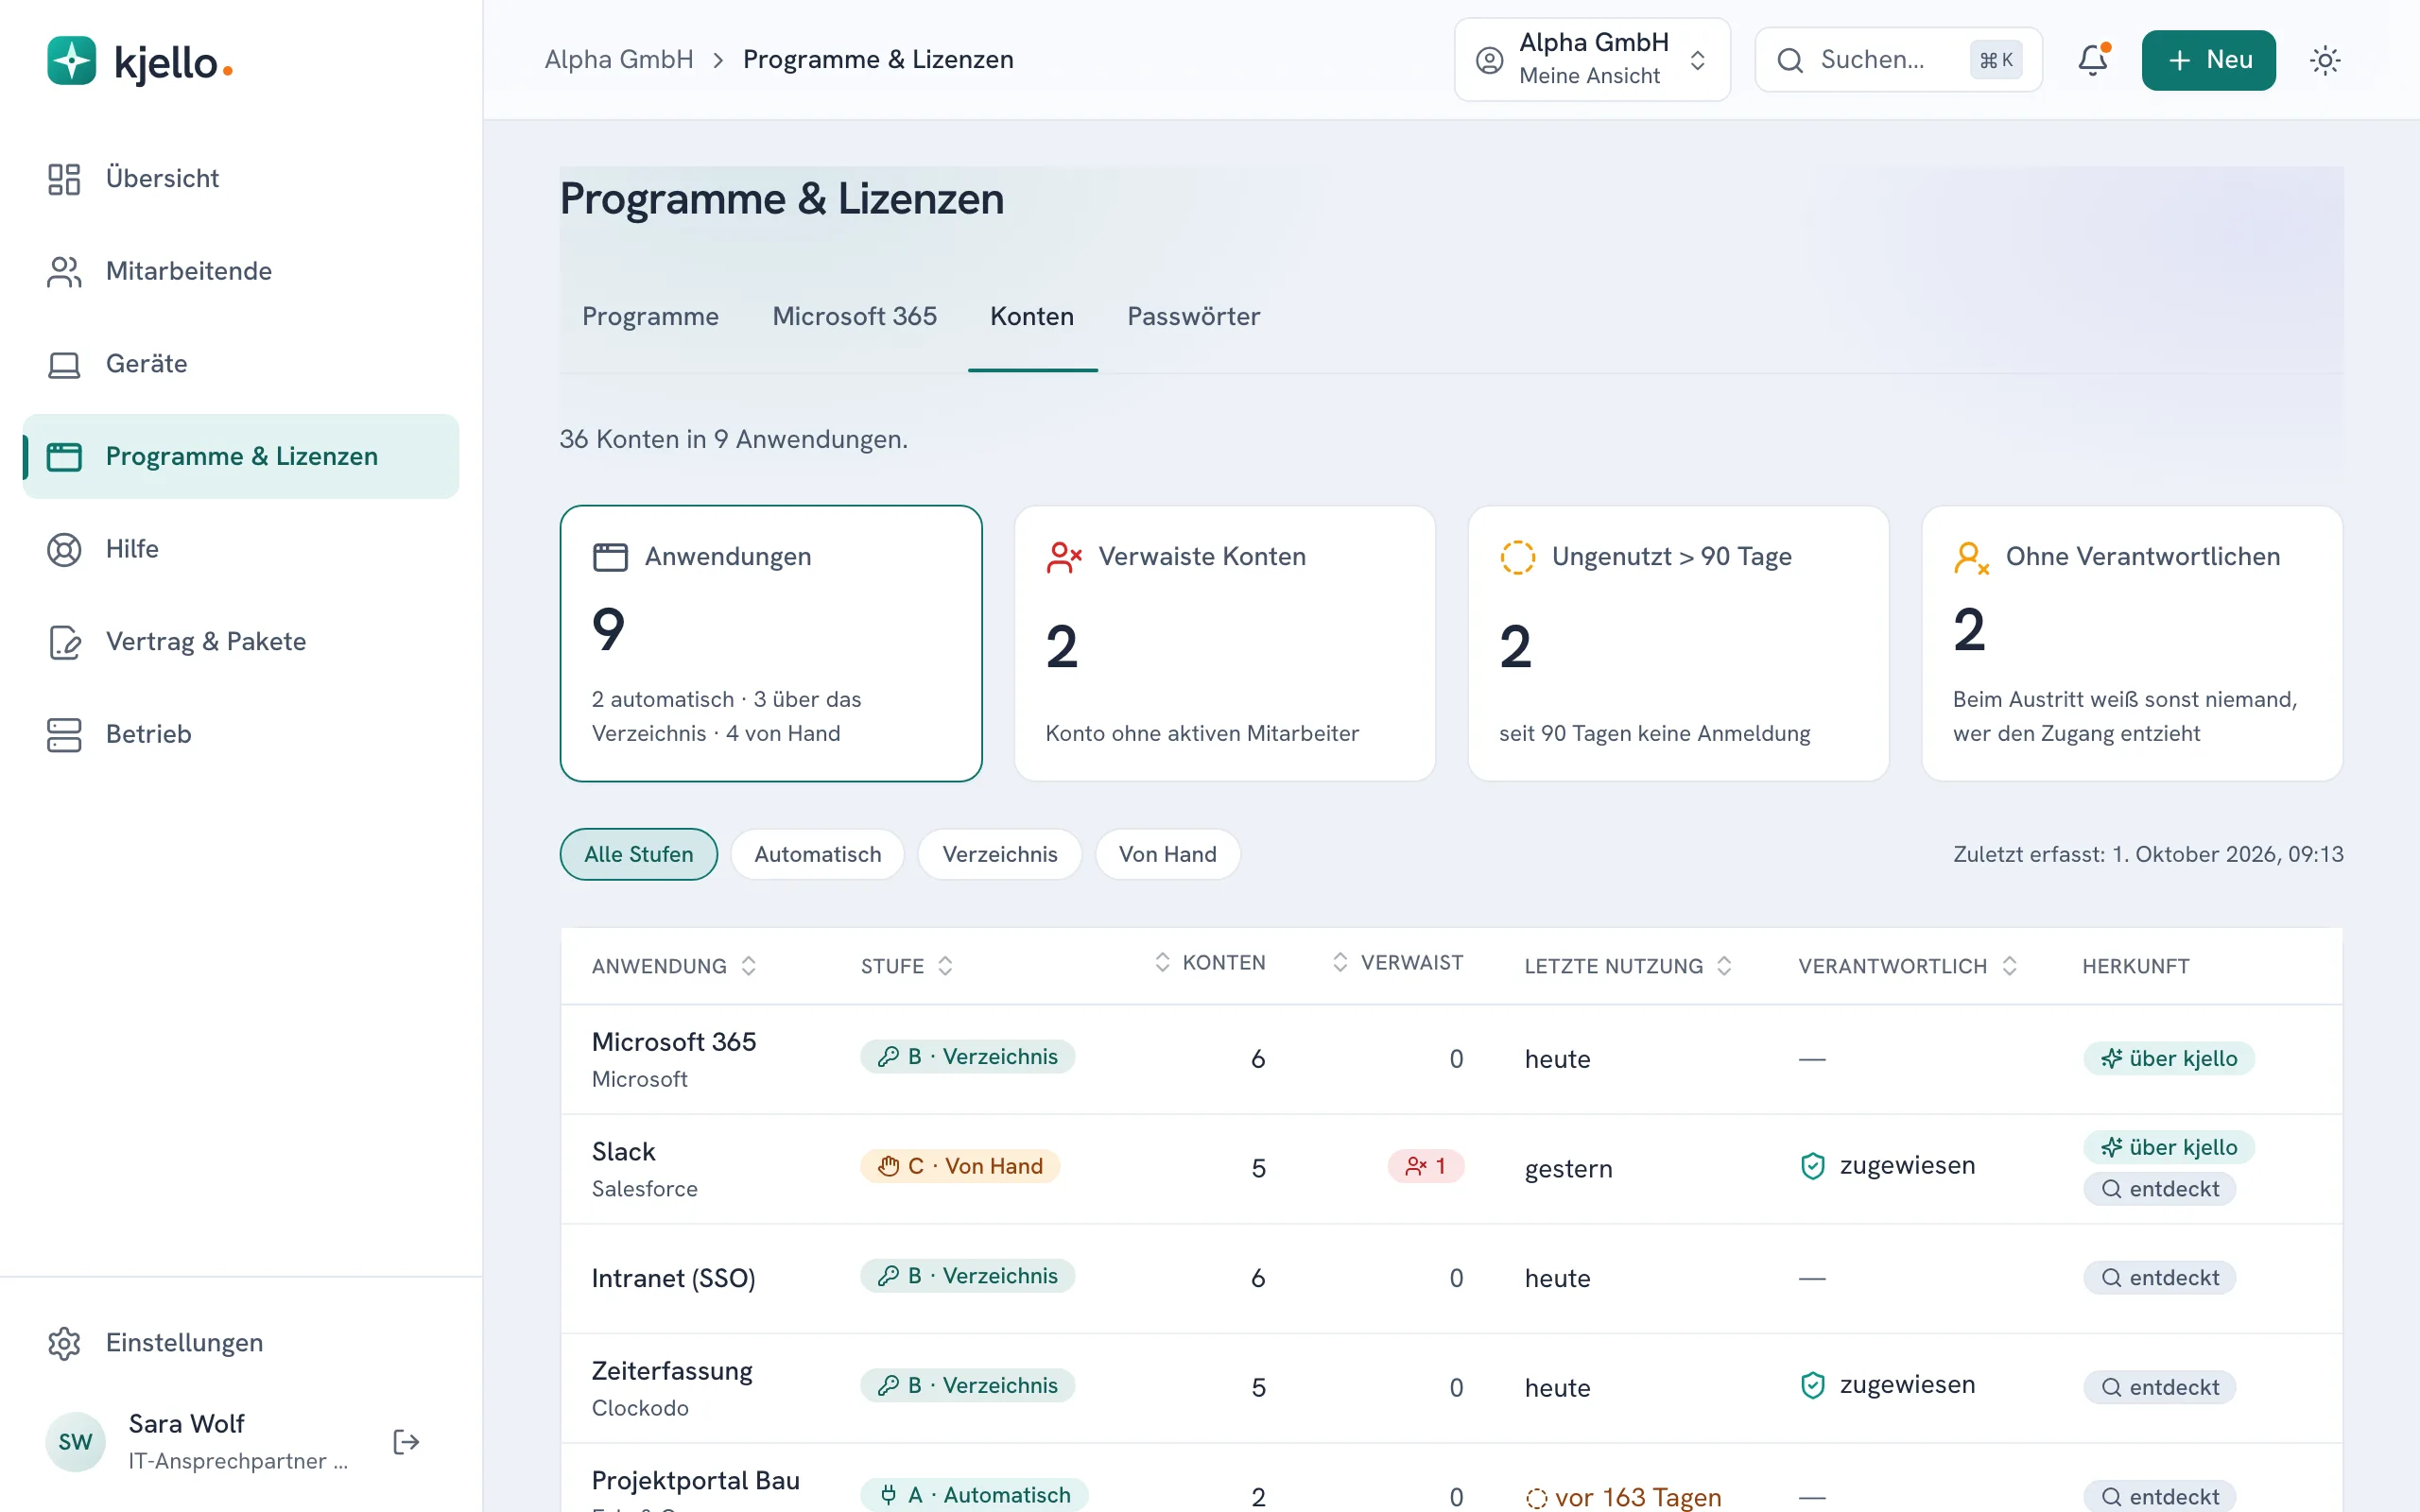The height and width of the screenshot is (1512, 2420).
Task: Click the Hilfe lifebuoy icon
Action: coord(64,549)
